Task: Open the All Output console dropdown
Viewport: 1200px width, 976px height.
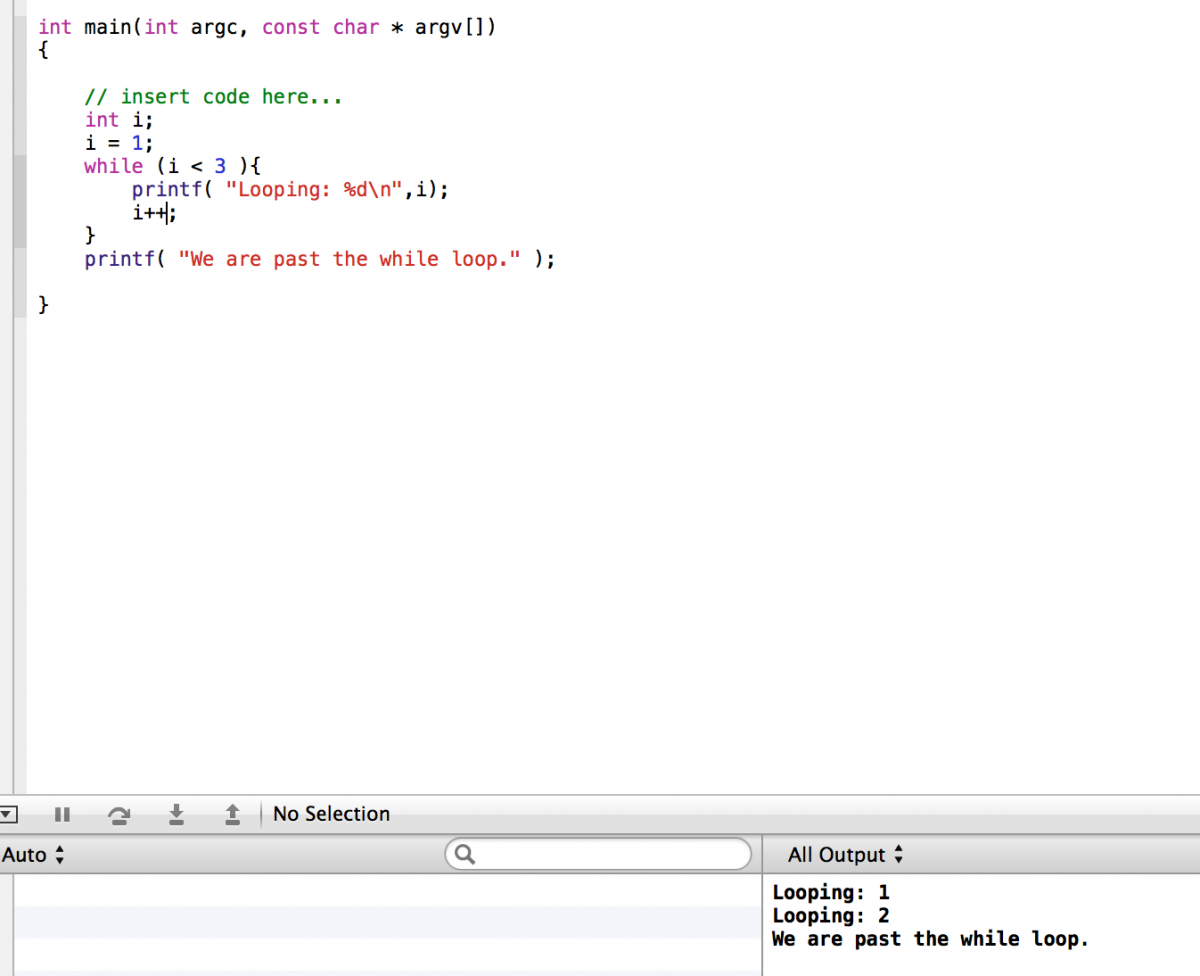Action: [845, 855]
